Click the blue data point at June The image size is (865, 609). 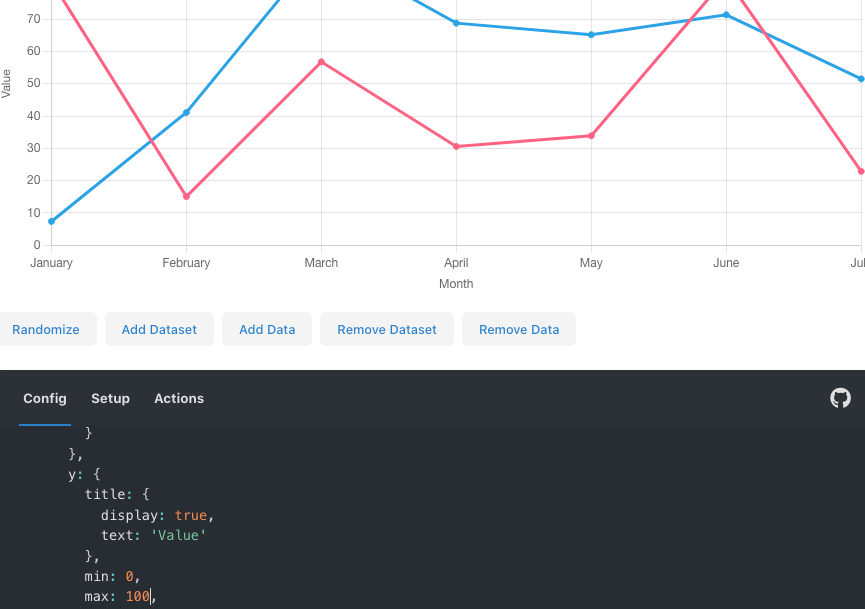click(727, 15)
